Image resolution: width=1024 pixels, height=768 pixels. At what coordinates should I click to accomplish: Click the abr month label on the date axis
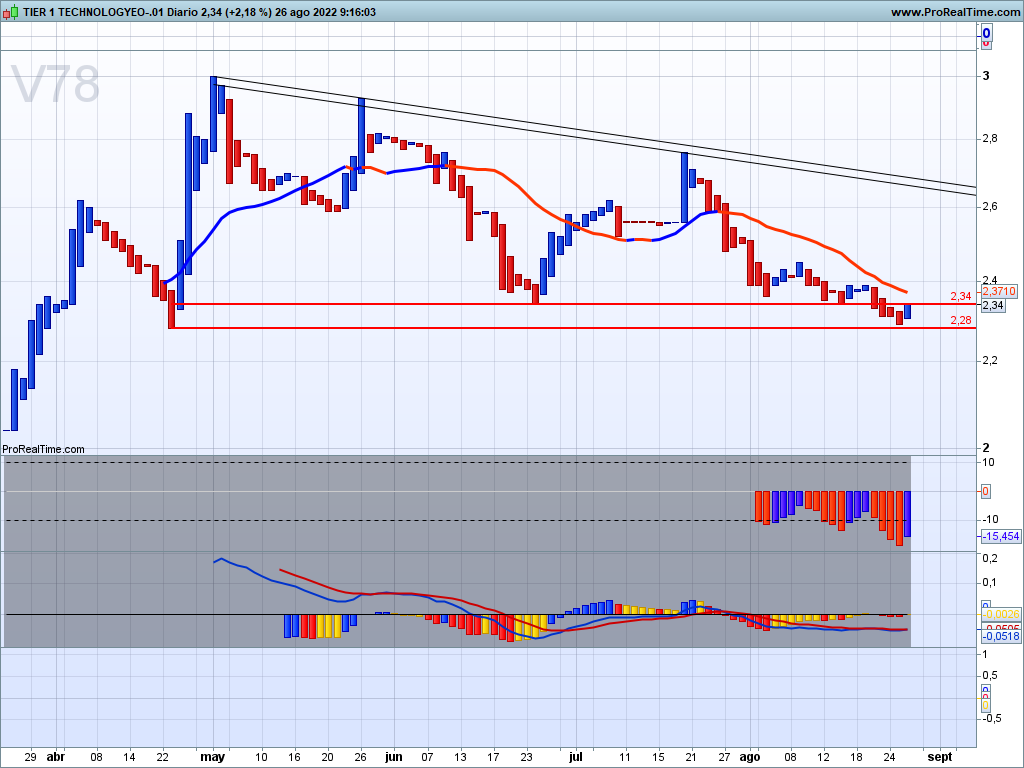pos(56,757)
